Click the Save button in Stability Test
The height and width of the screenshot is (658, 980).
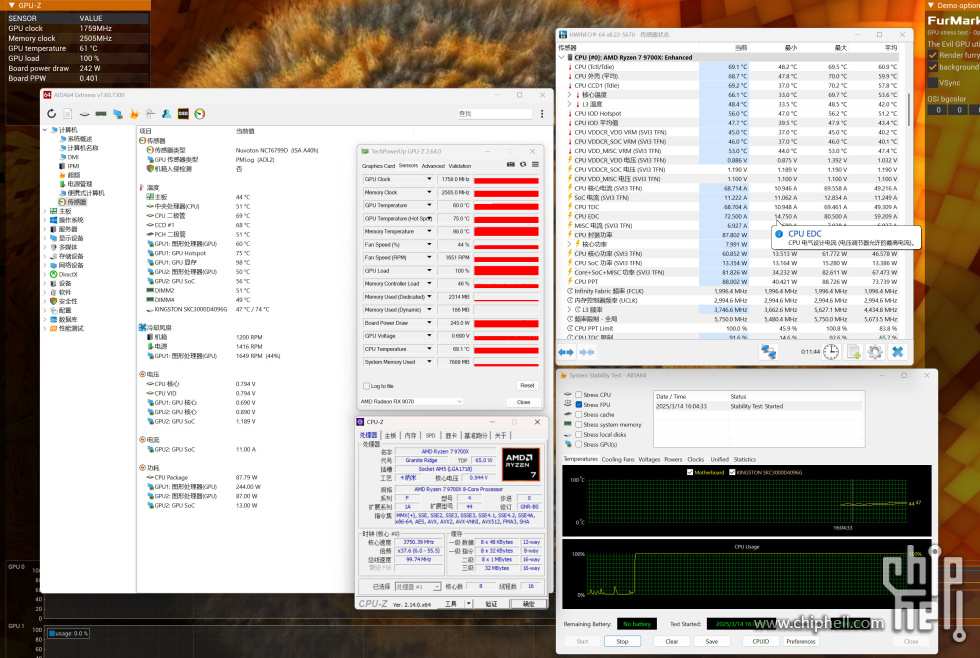712,641
